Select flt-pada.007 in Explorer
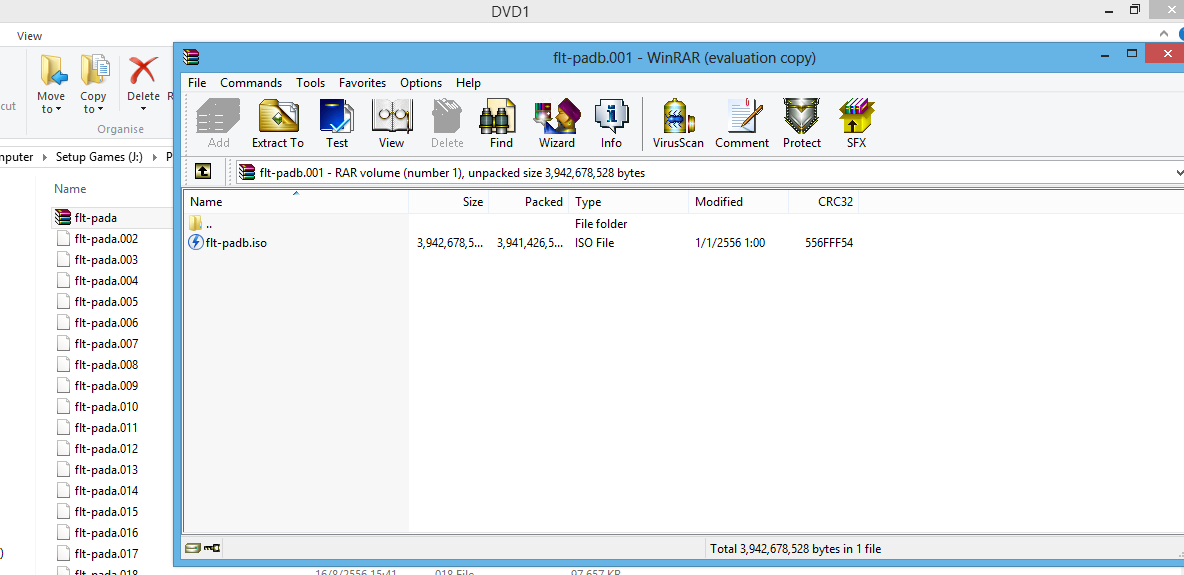Image resolution: width=1184 pixels, height=575 pixels. click(x=97, y=344)
